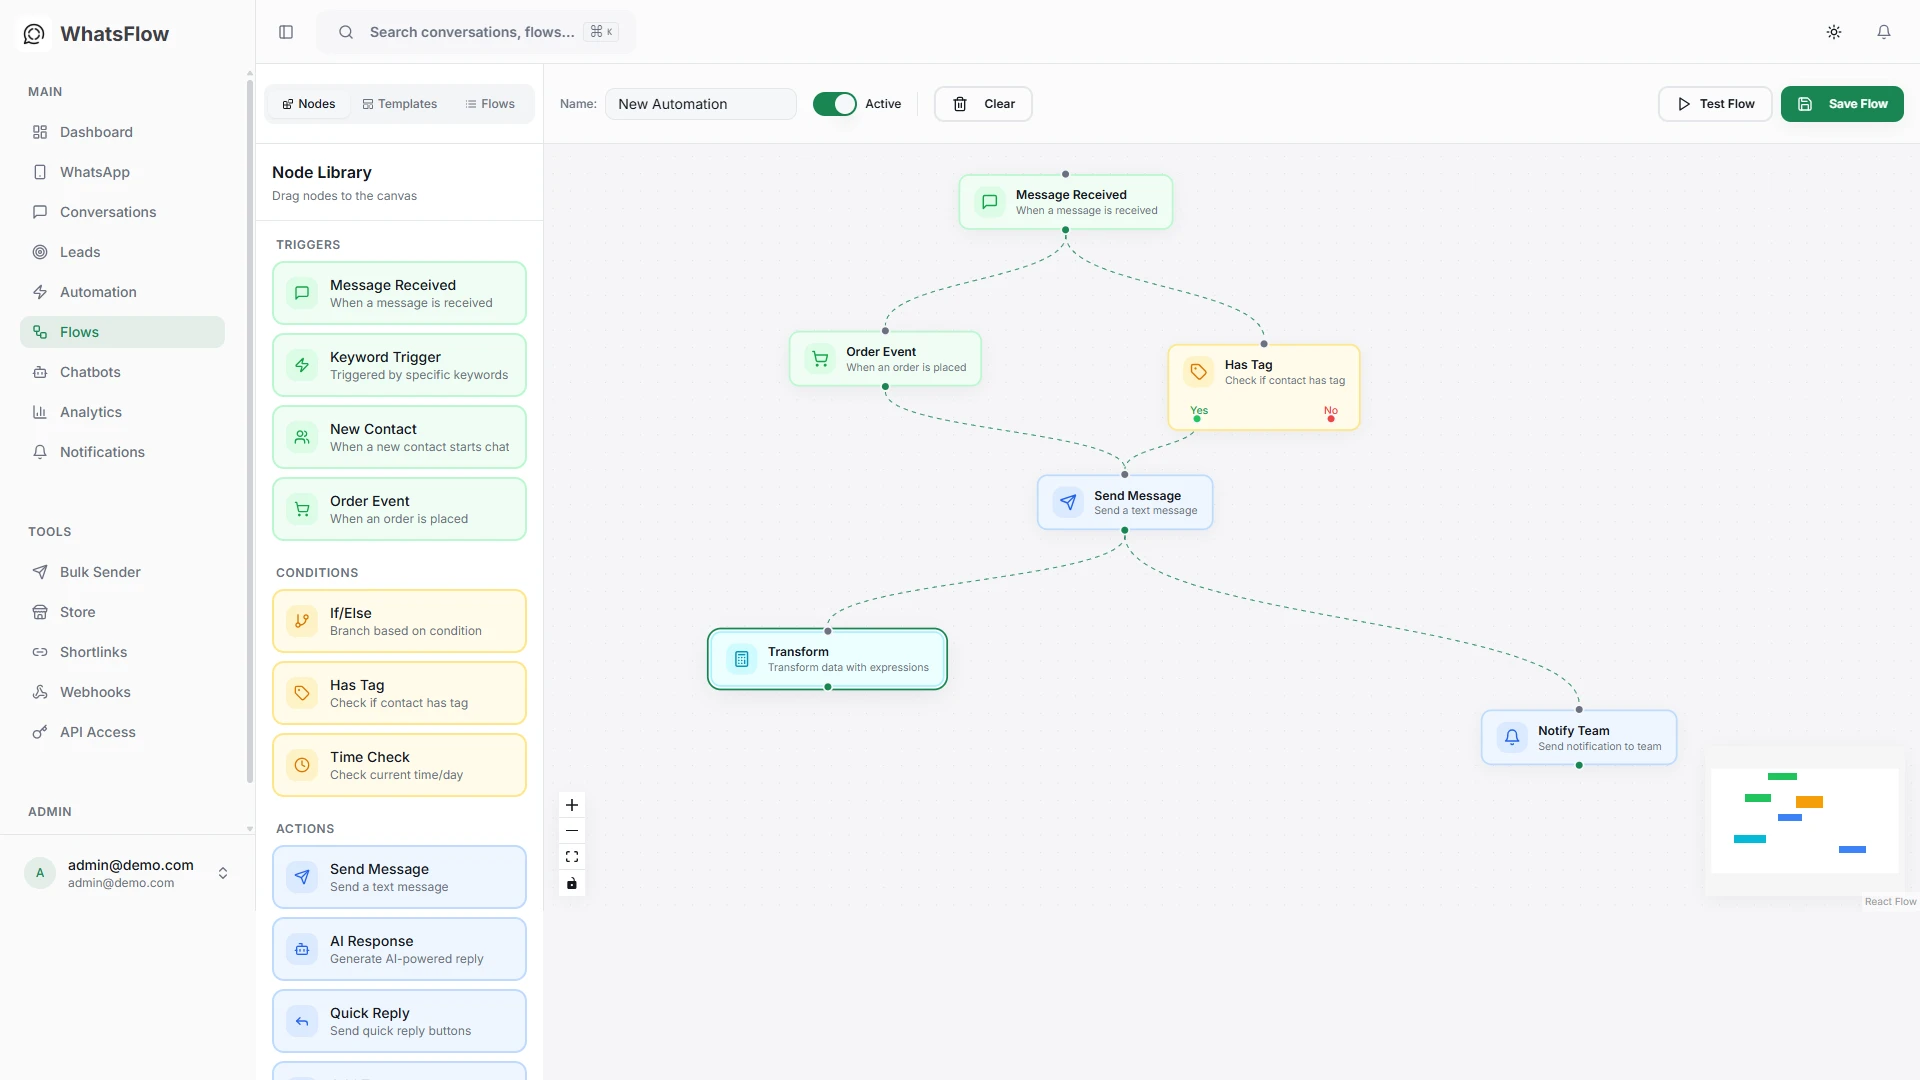The height and width of the screenshot is (1080, 1920).
Task: Switch to the Nodes tab
Action: (x=308, y=104)
